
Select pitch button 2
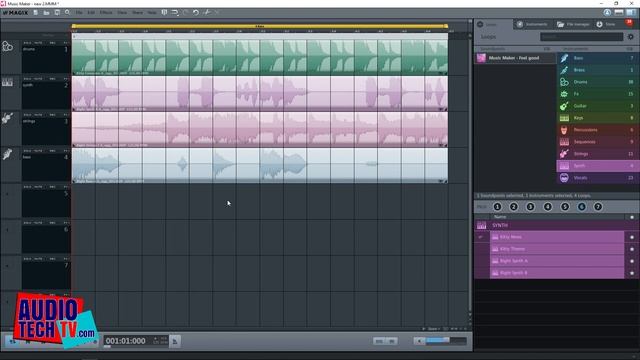tap(514, 207)
